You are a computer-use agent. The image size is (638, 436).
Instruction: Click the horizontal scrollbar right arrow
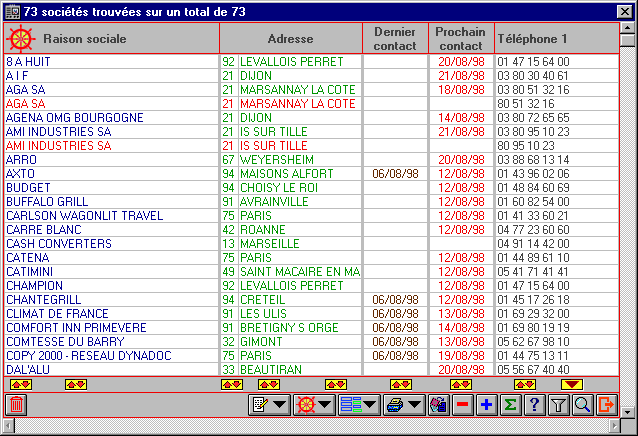coord(614,426)
